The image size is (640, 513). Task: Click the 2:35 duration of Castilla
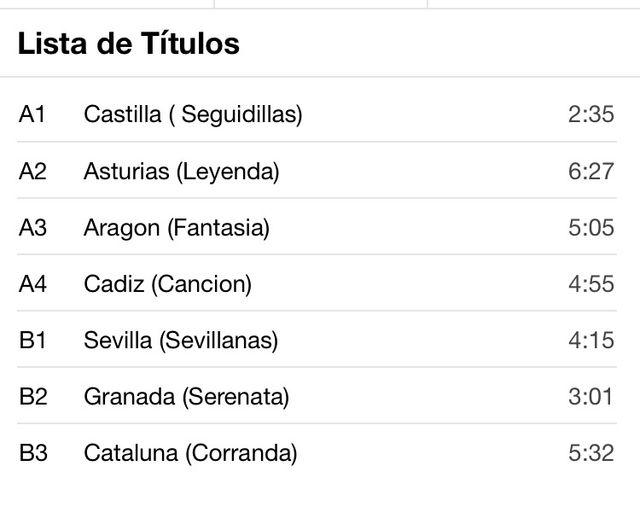point(591,115)
